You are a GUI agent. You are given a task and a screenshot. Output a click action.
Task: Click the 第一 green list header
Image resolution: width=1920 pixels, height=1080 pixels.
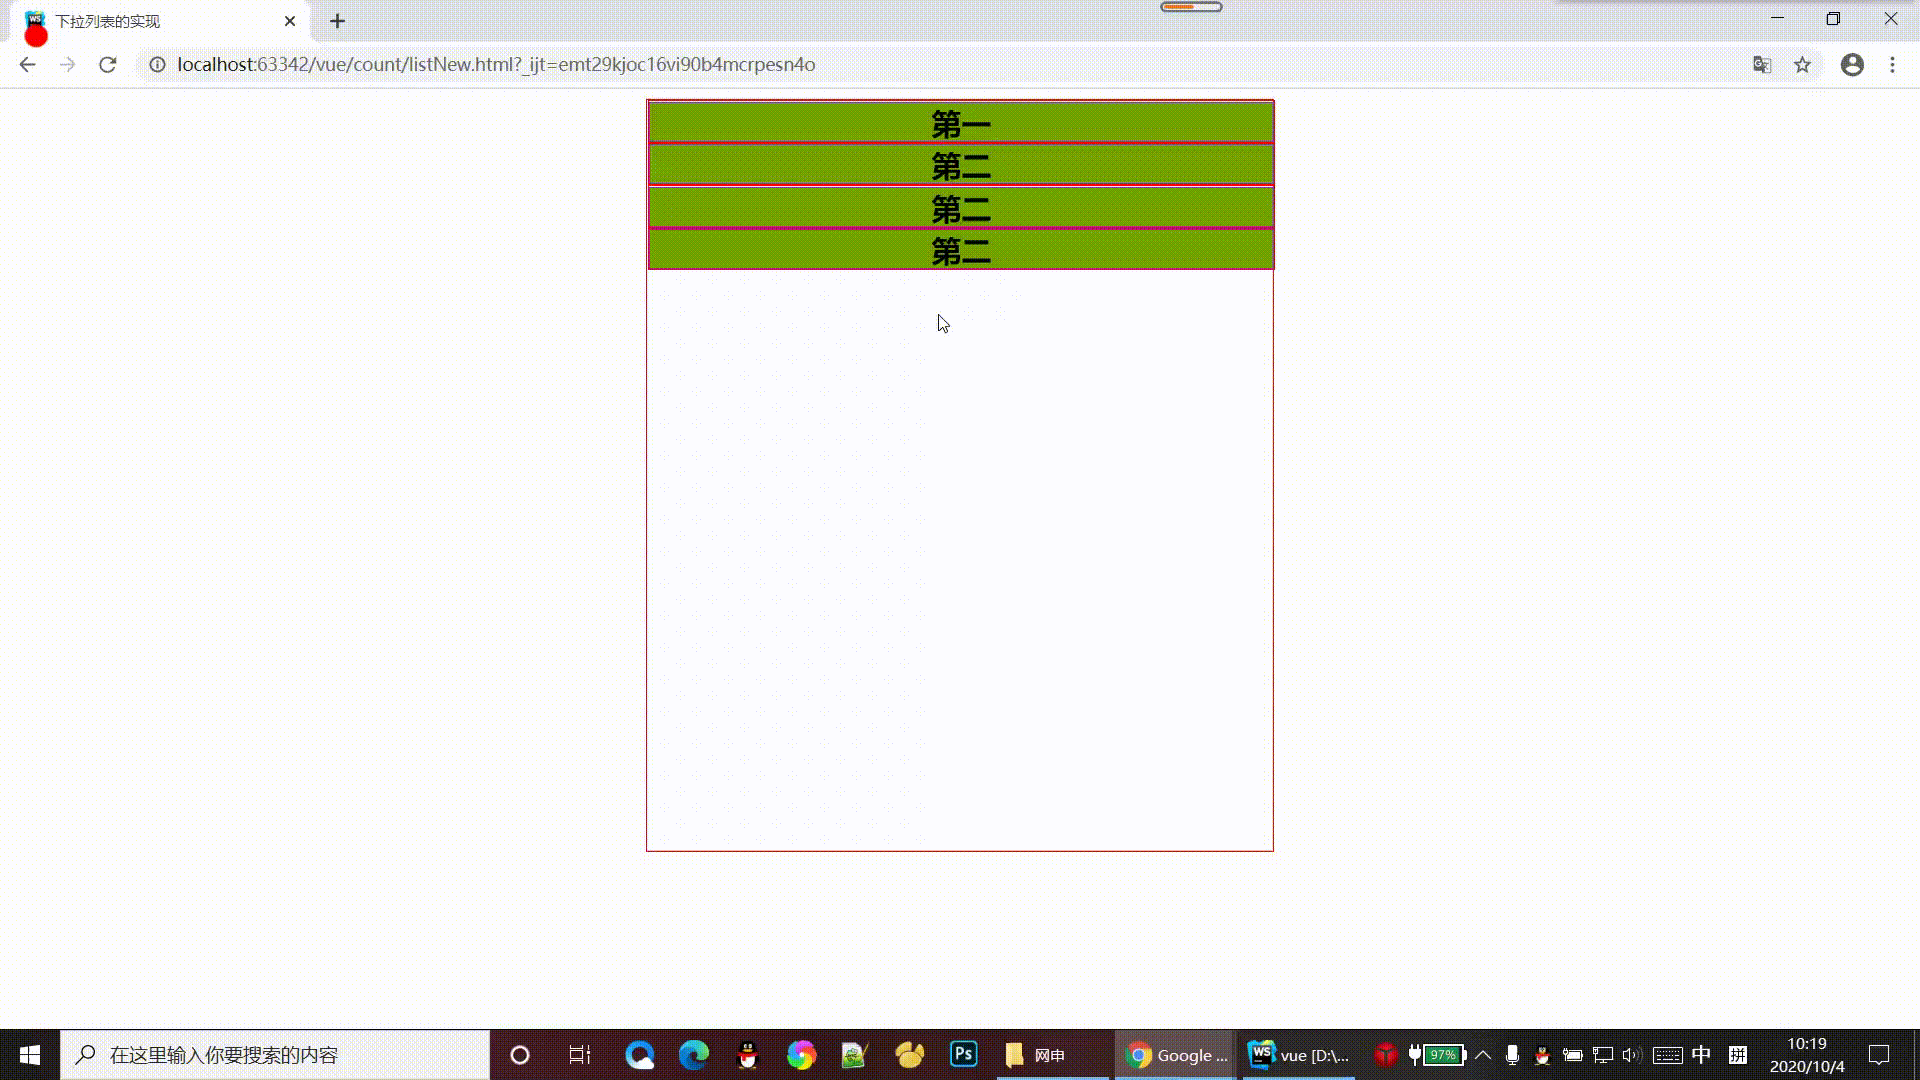[960, 123]
